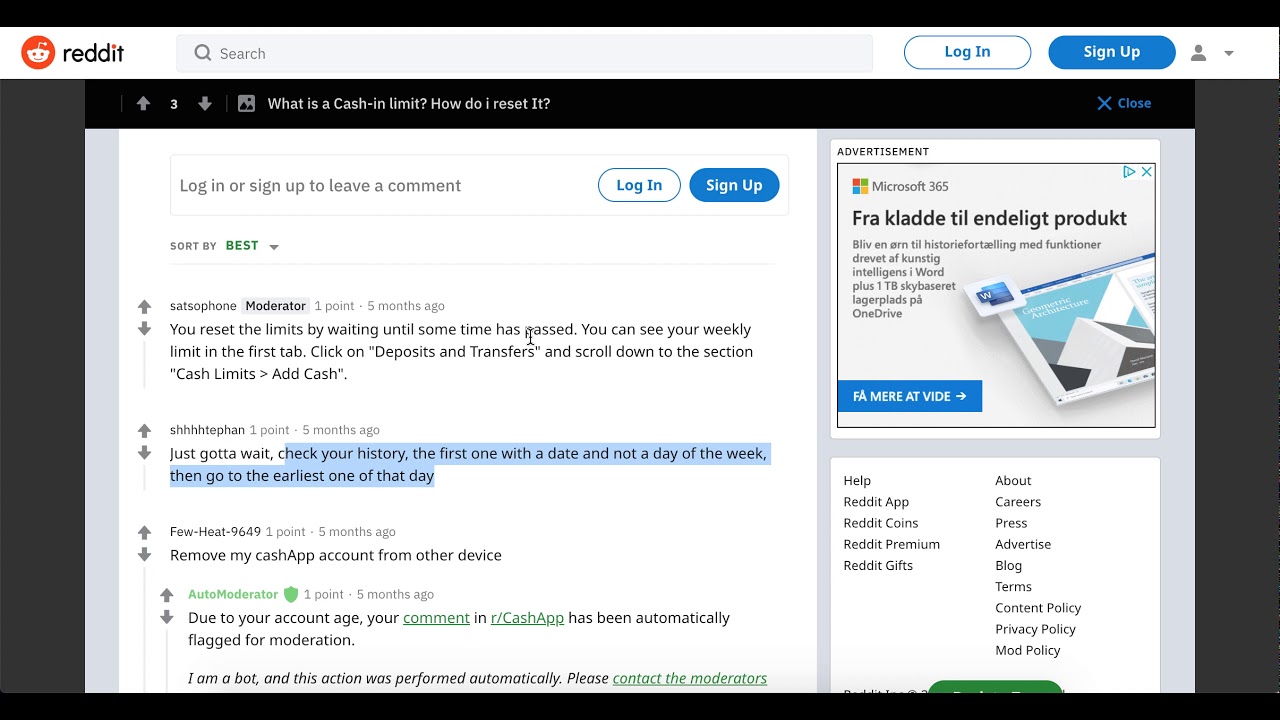Image resolution: width=1280 pixels, height=720 pixels.
Task: Downvote the post in the header bar
Action: [205, 103]
